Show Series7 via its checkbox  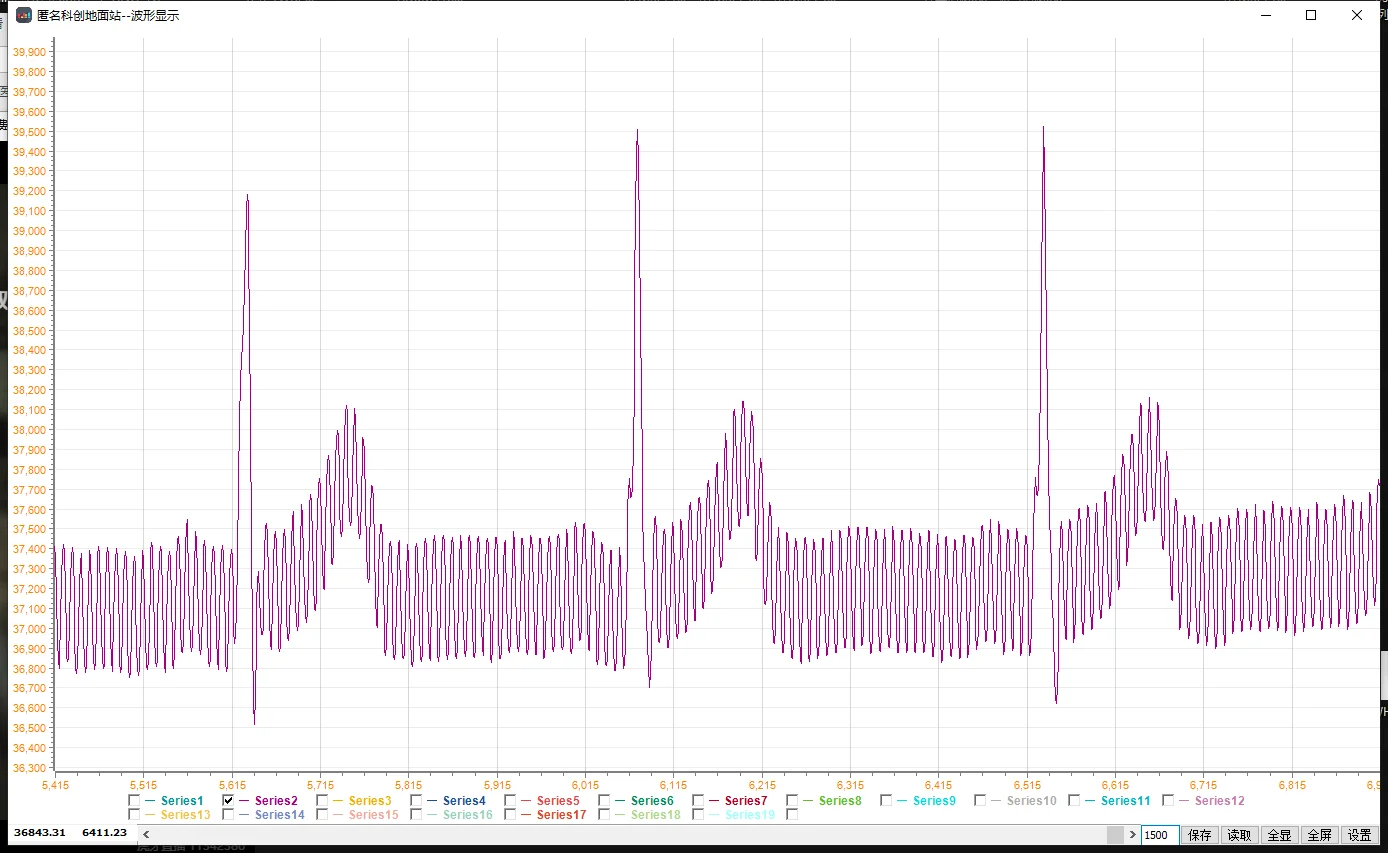(x=698, y=800)
